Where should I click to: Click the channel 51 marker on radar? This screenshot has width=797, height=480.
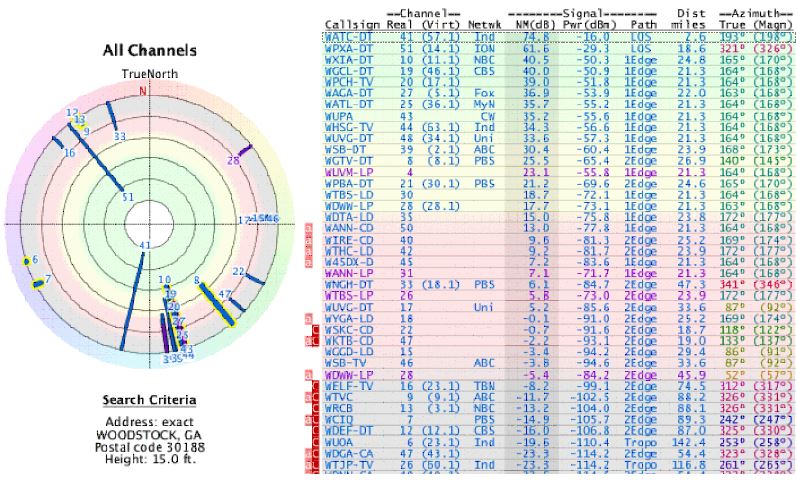[x=127, y=198]
